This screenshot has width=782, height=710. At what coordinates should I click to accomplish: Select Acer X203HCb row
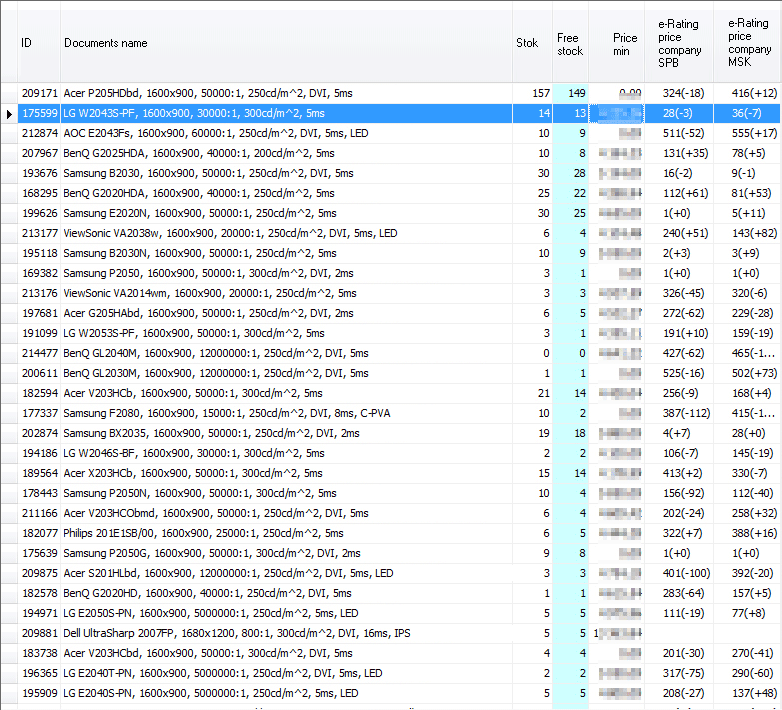[x=286, y=473]
